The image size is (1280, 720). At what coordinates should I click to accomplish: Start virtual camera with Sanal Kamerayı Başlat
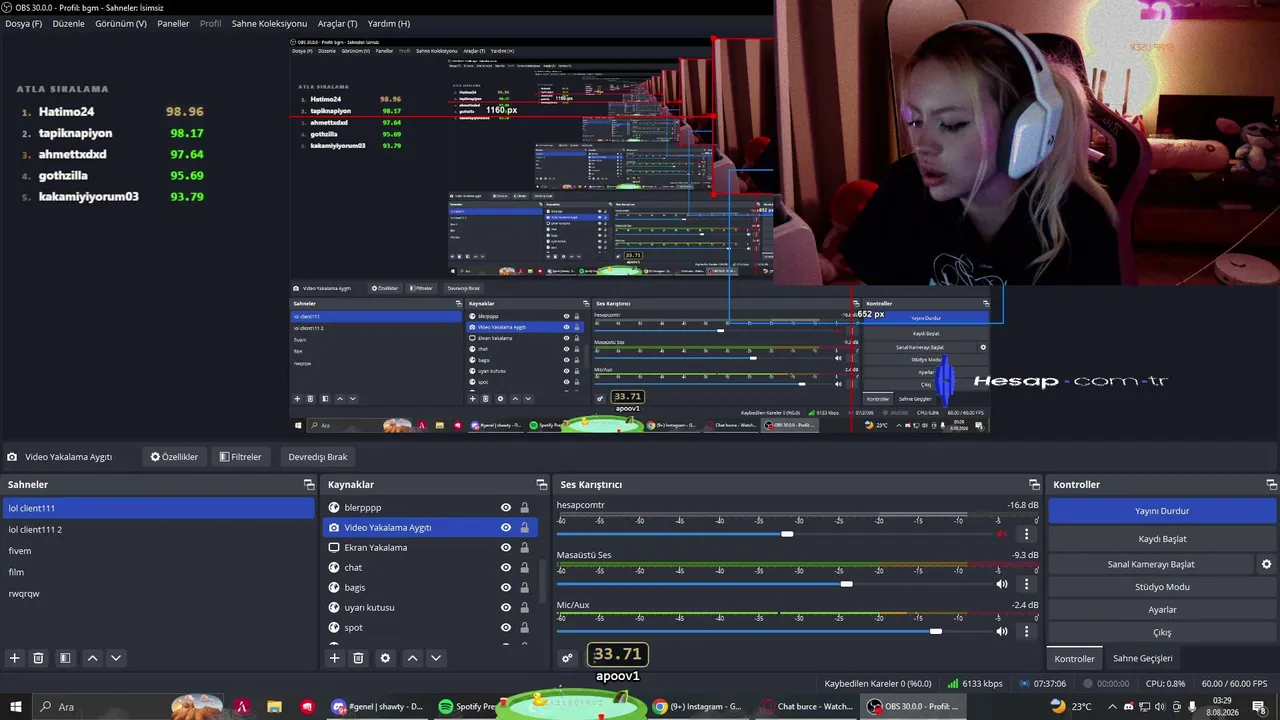[x=1151, y=564]
